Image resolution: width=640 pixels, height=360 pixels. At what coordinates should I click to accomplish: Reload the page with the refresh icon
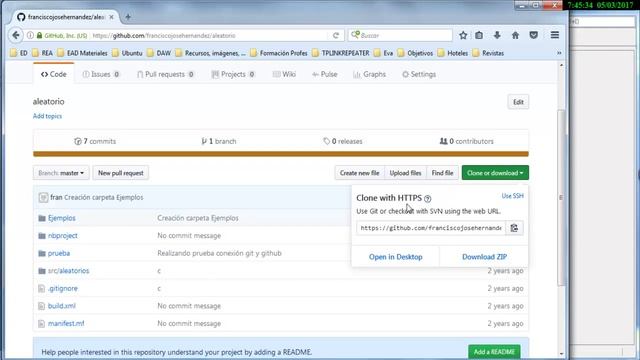click(x=336, y=36)
